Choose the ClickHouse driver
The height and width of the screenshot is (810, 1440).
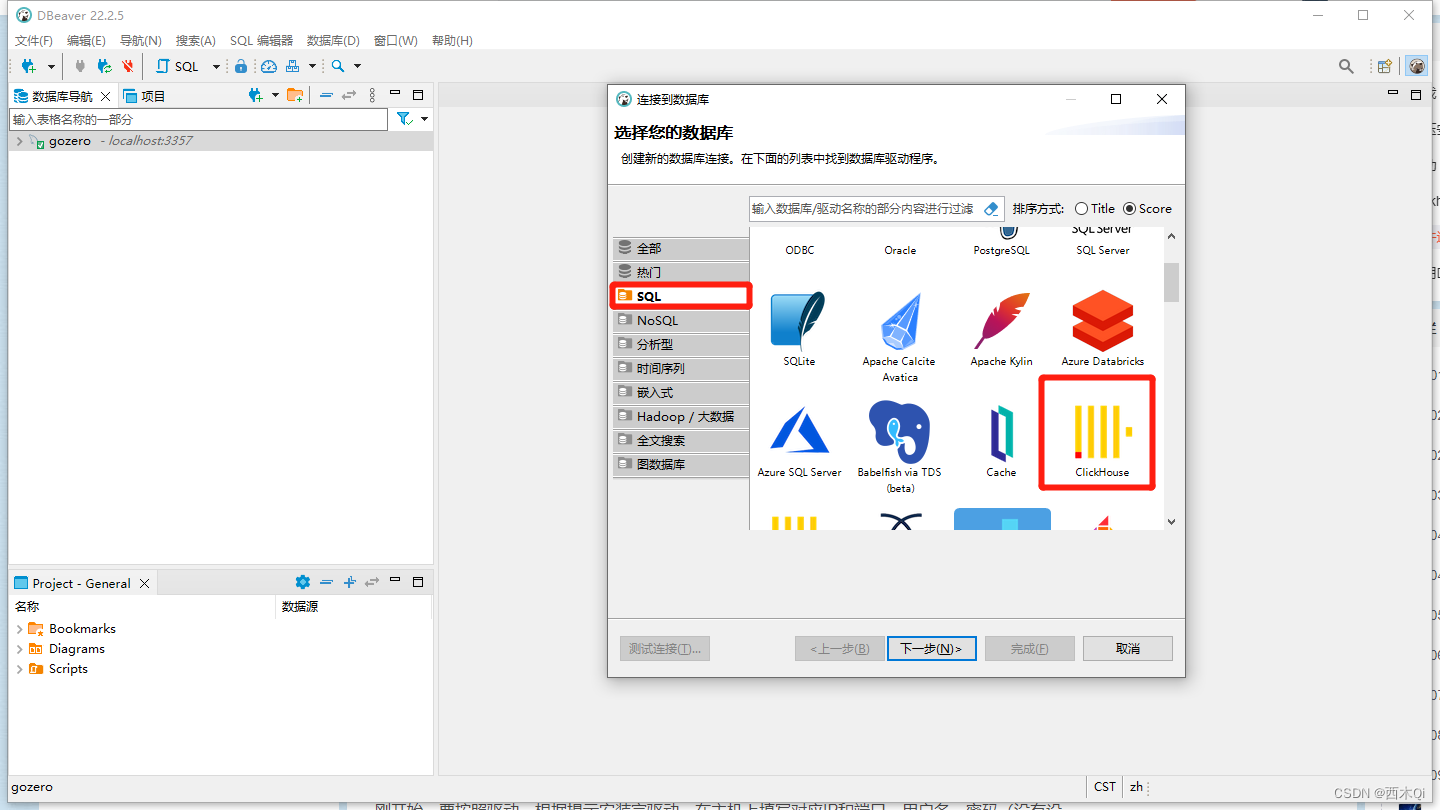coord(1102,433)
